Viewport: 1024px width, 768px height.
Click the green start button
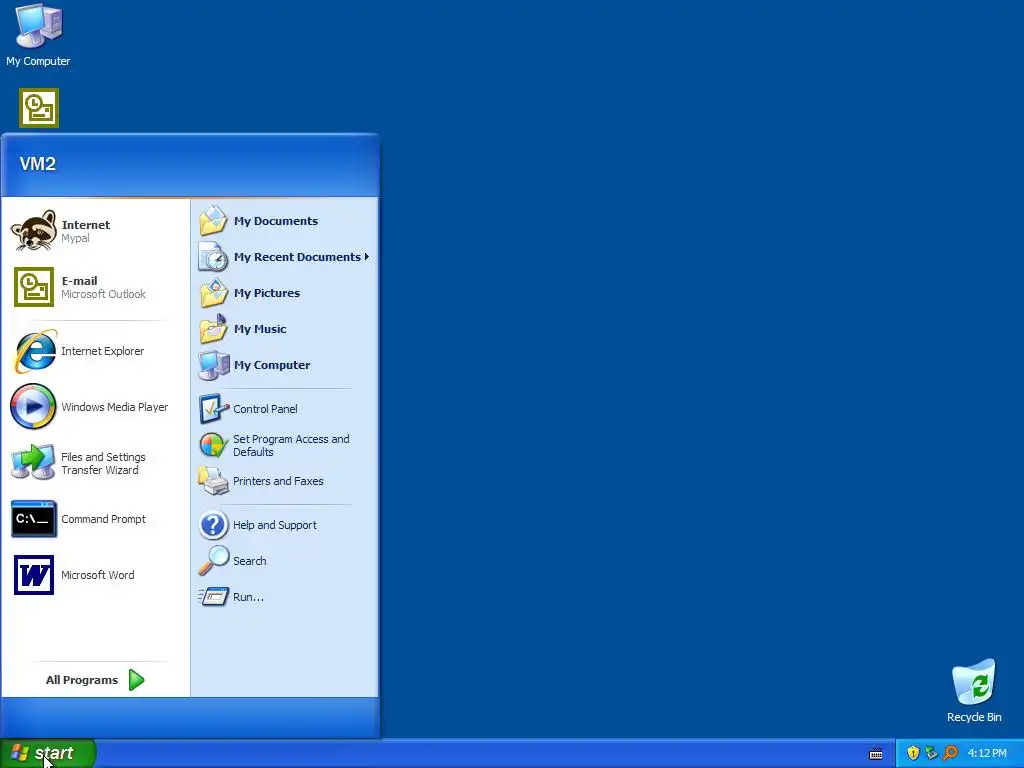pyautogui.click(x=48, y=753)
